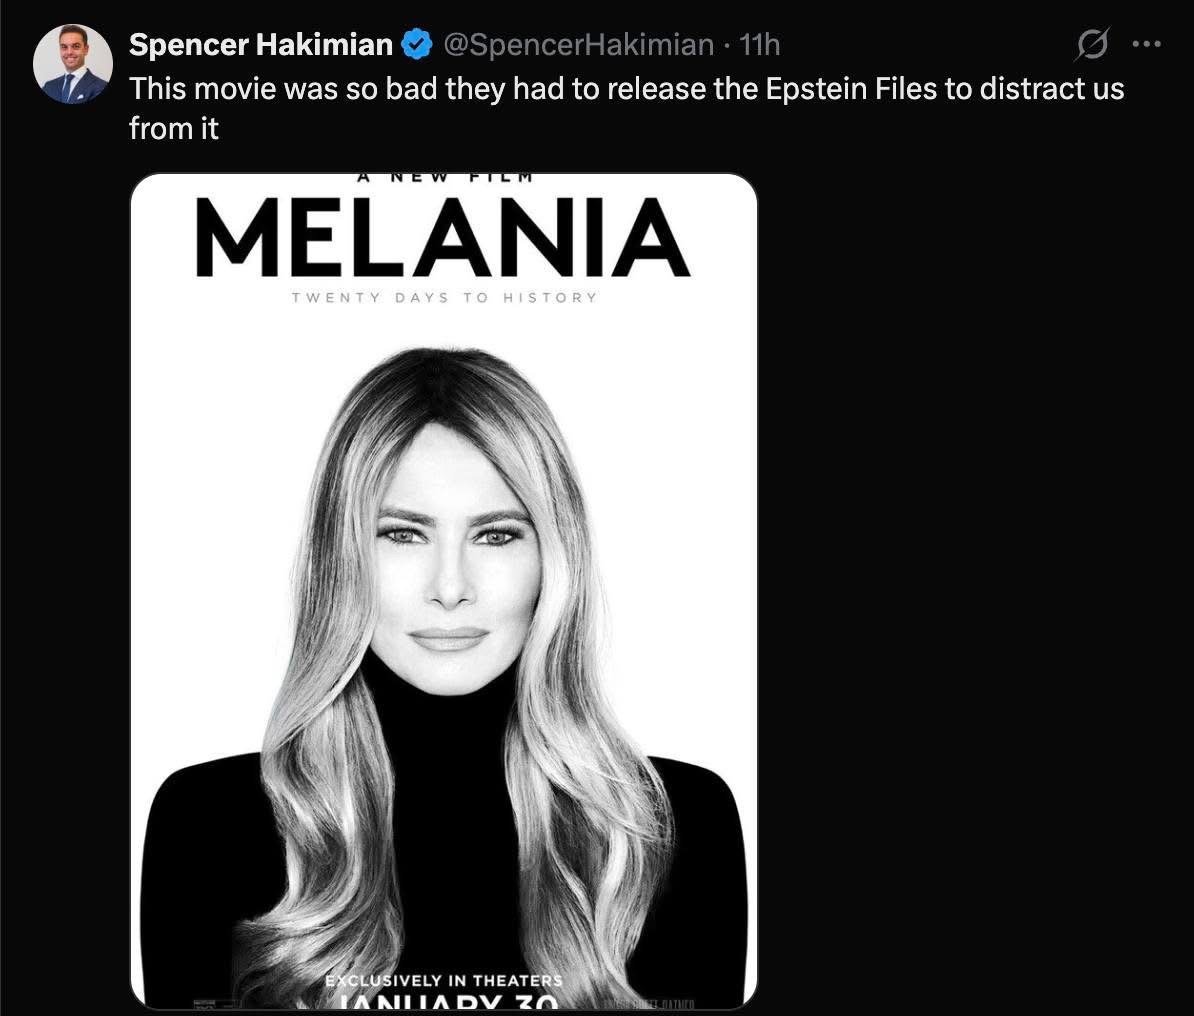Click the large MELANIA title on poster
This screenshot has height=1016, width=1194.
(443, 238)
